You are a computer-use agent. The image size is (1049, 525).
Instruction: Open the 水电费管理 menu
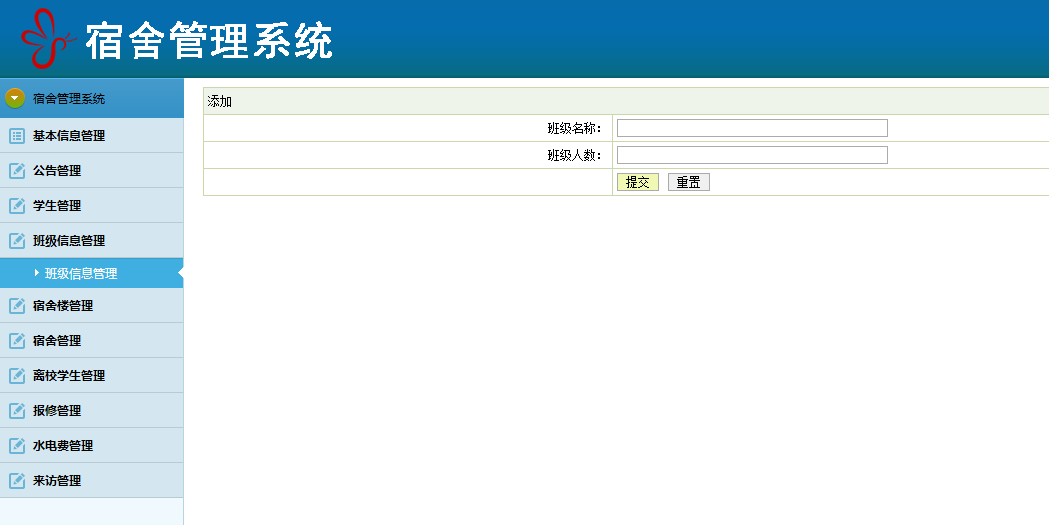(92, 445)
